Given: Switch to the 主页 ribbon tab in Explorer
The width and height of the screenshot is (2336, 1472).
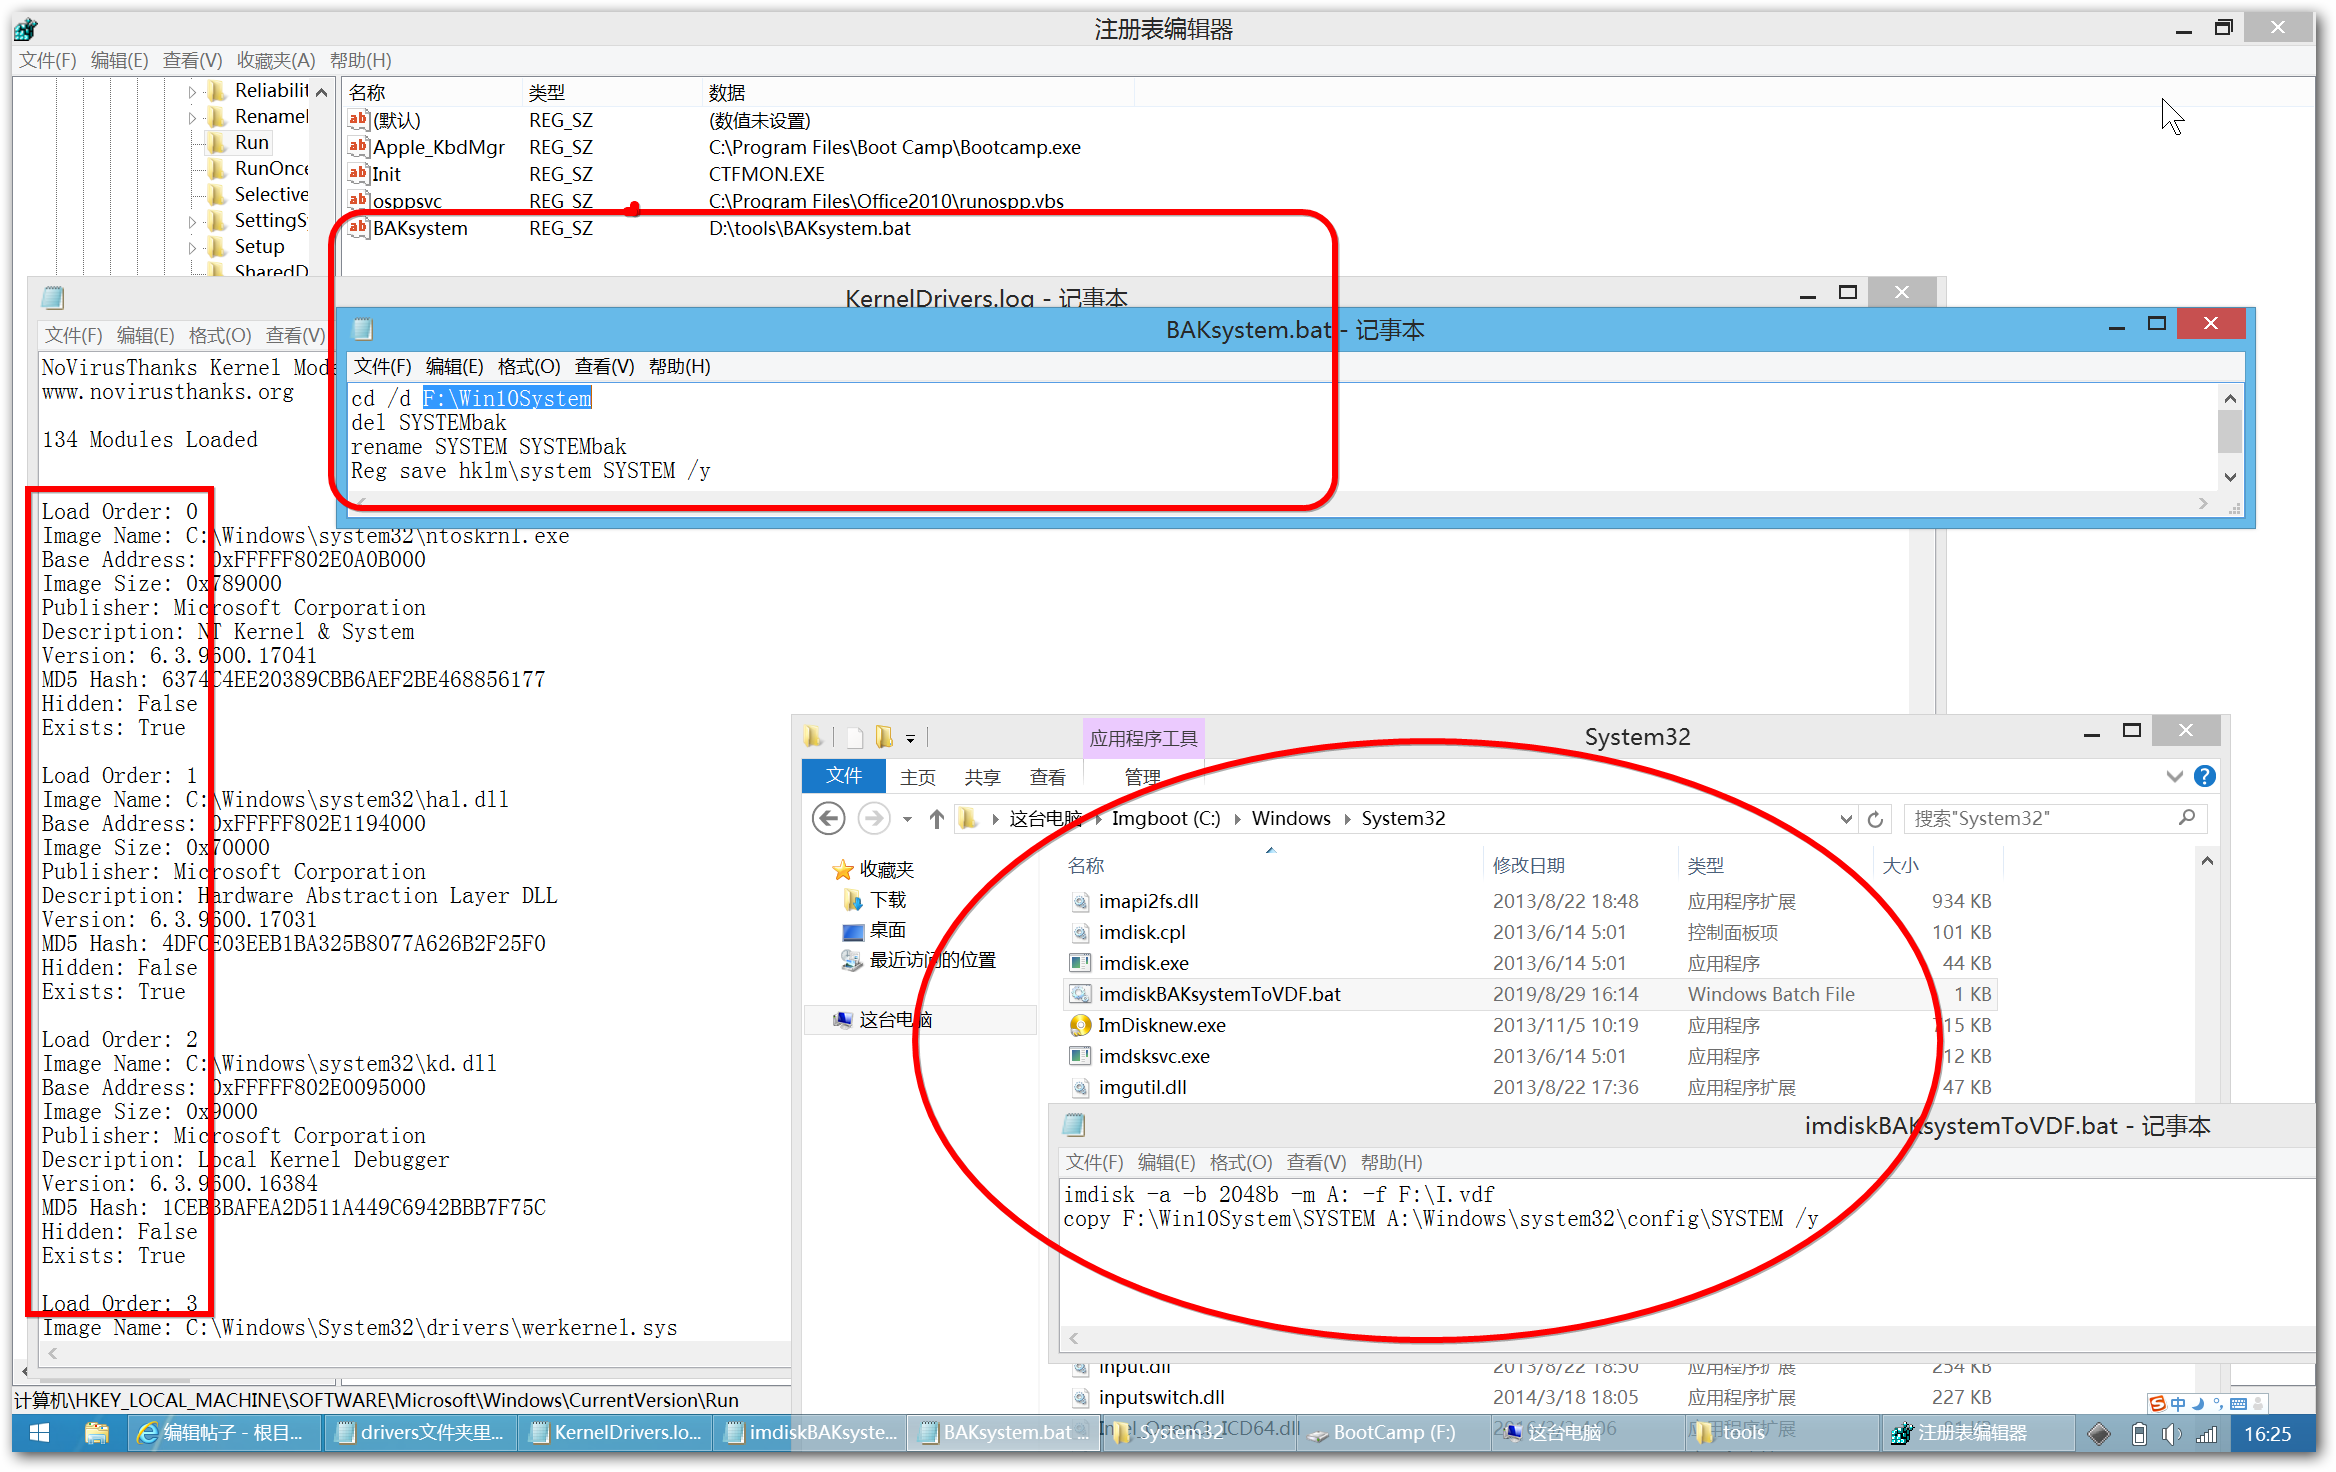Looking at the screenshot, I should pos(918,777).
